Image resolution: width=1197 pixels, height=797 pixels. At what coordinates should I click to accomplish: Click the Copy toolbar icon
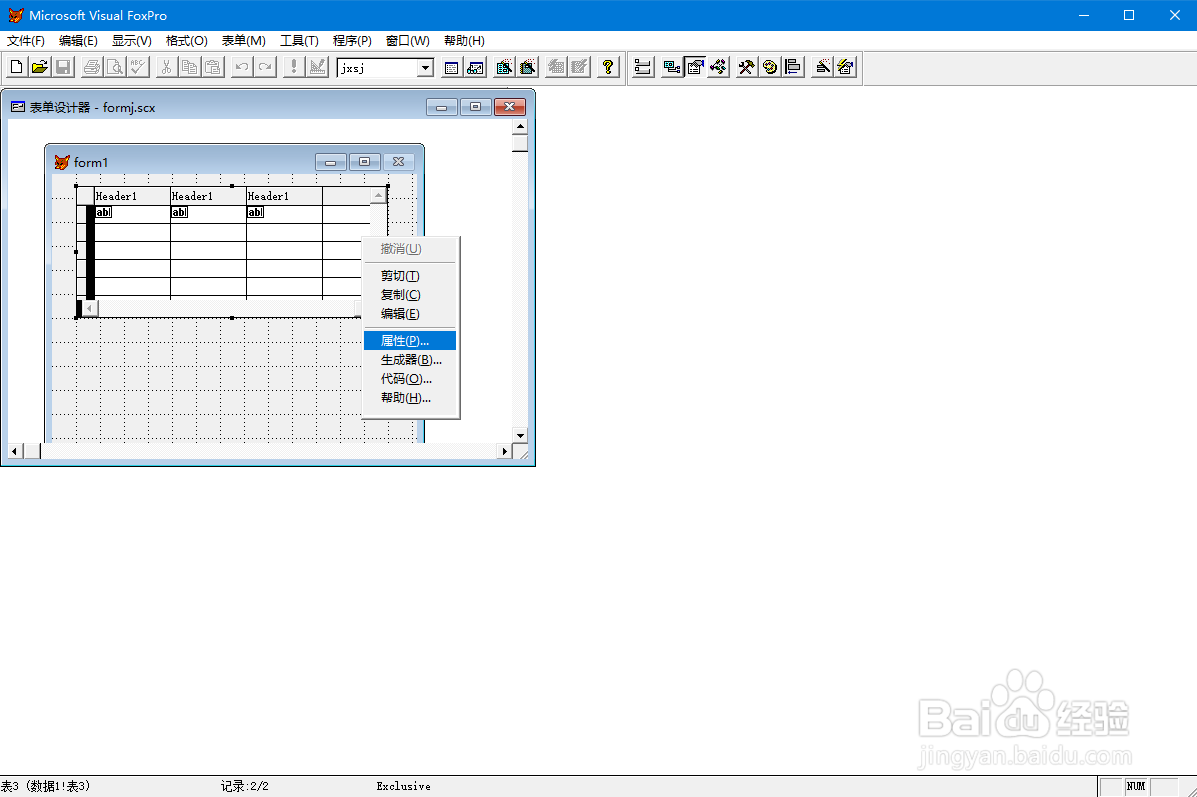[189, 67]
